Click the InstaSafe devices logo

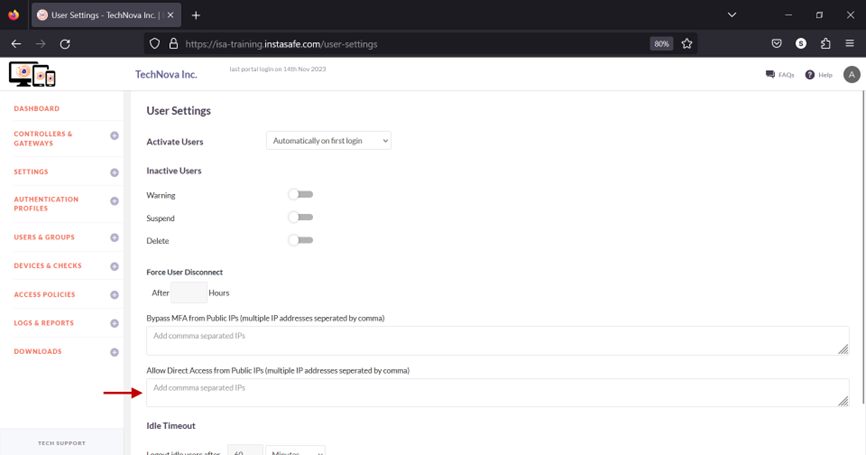[x=32, y=74]
